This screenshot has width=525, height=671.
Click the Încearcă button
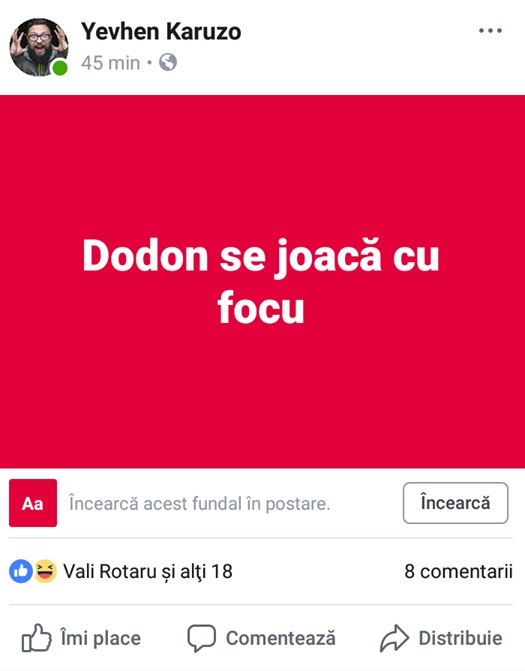click(x=455, y=503)
